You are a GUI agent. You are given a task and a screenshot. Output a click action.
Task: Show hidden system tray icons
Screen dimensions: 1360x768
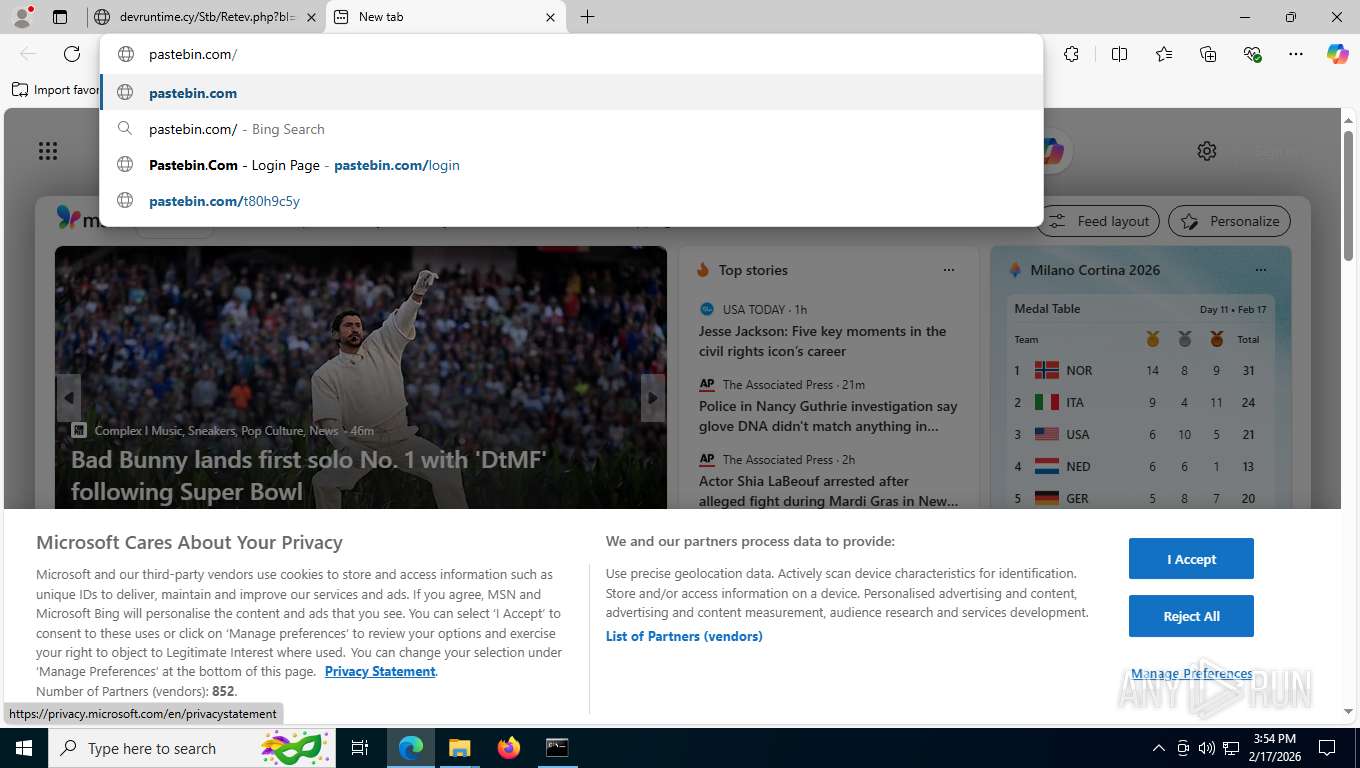coord(1159,748)
